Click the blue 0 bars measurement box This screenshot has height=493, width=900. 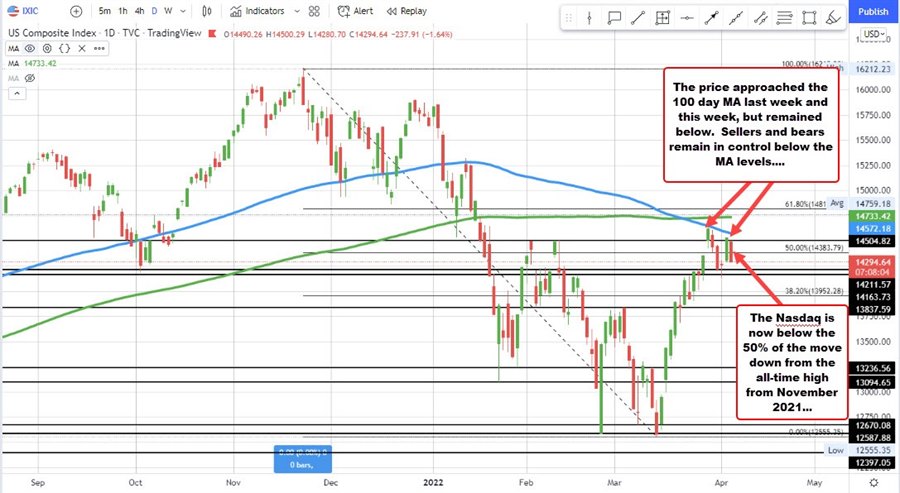coord(302,459)
